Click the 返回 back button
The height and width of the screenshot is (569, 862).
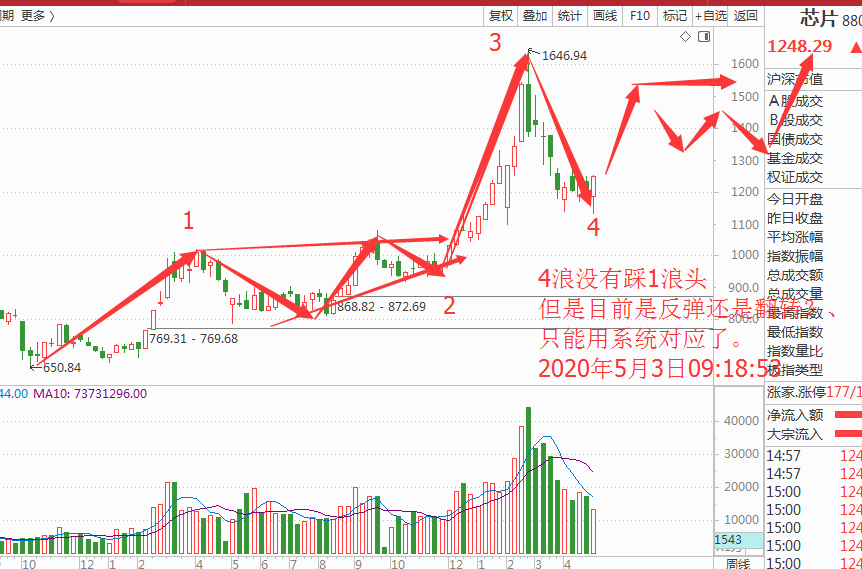click(746, 16)
